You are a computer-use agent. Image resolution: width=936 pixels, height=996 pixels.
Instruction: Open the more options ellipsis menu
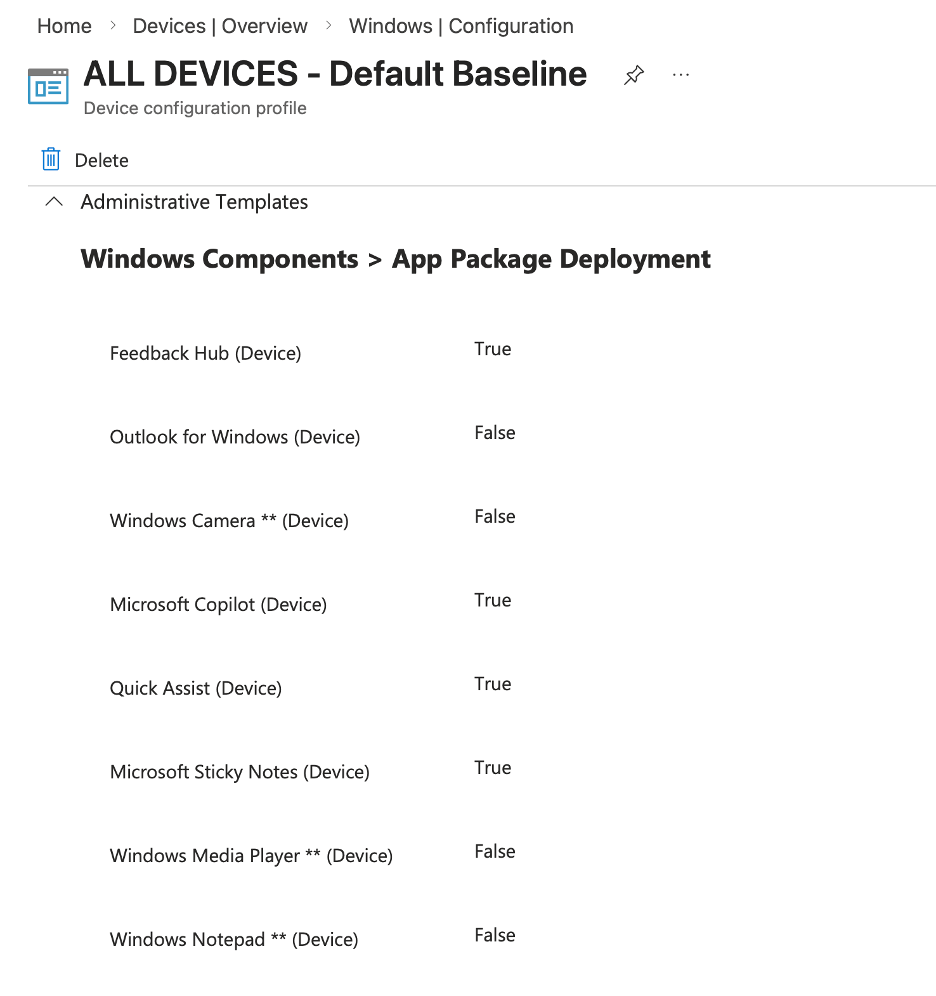pos(681,76)
